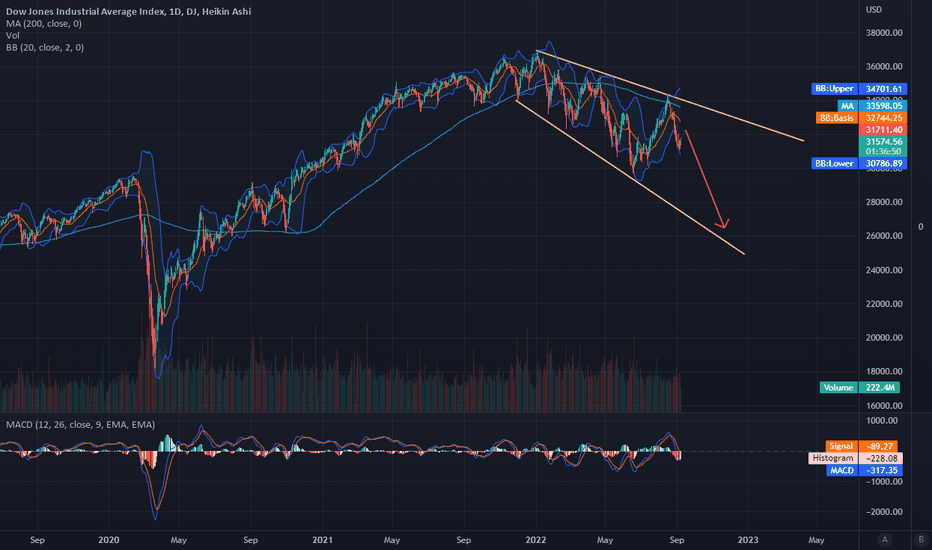Click the BB:Basis price scale tag

click(836, 118)
